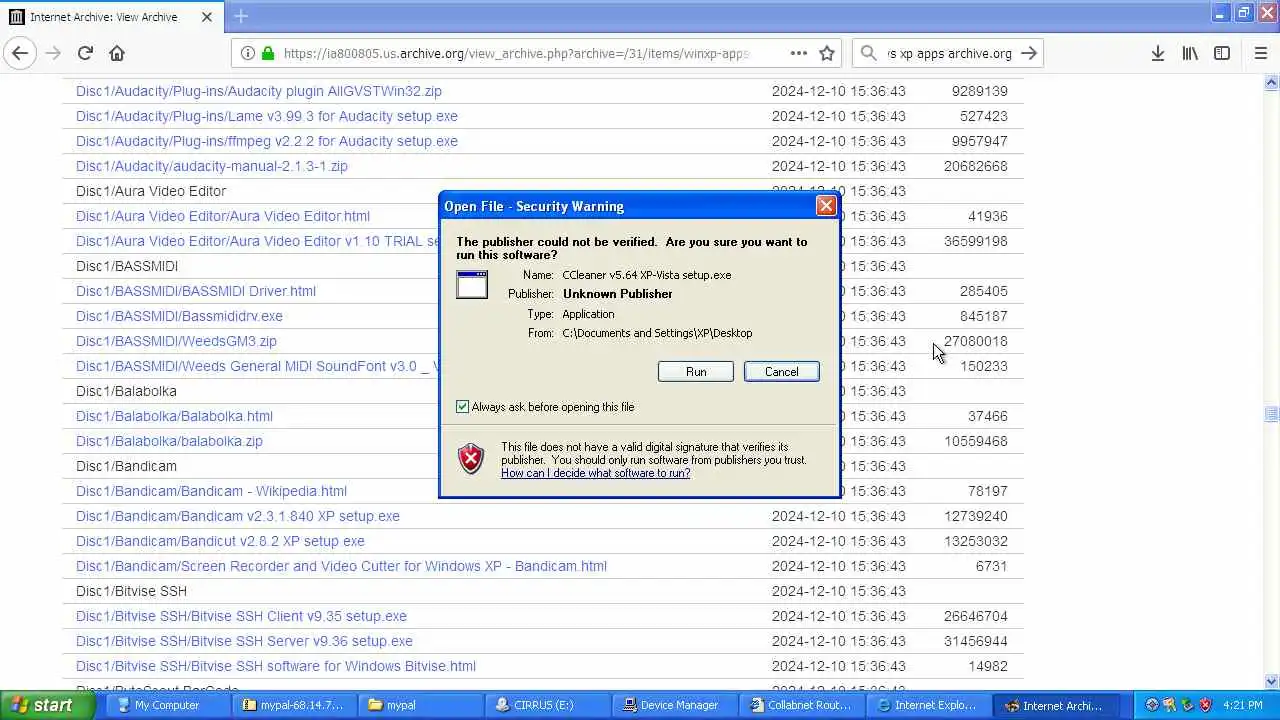Click Run in the Security Warning

point(696,372)
